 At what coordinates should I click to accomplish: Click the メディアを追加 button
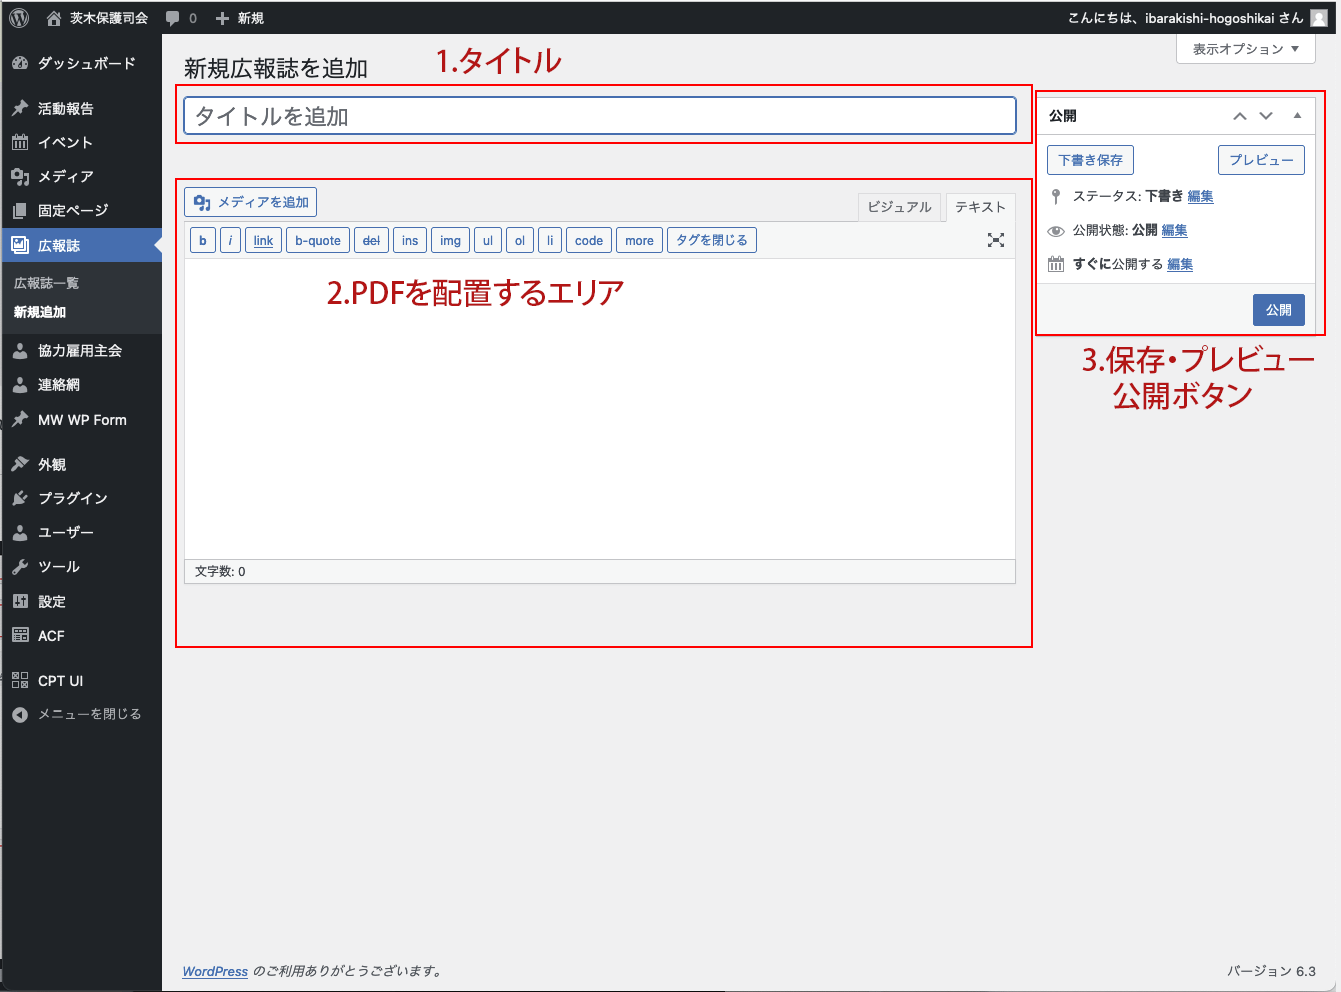tap(251, 202)
